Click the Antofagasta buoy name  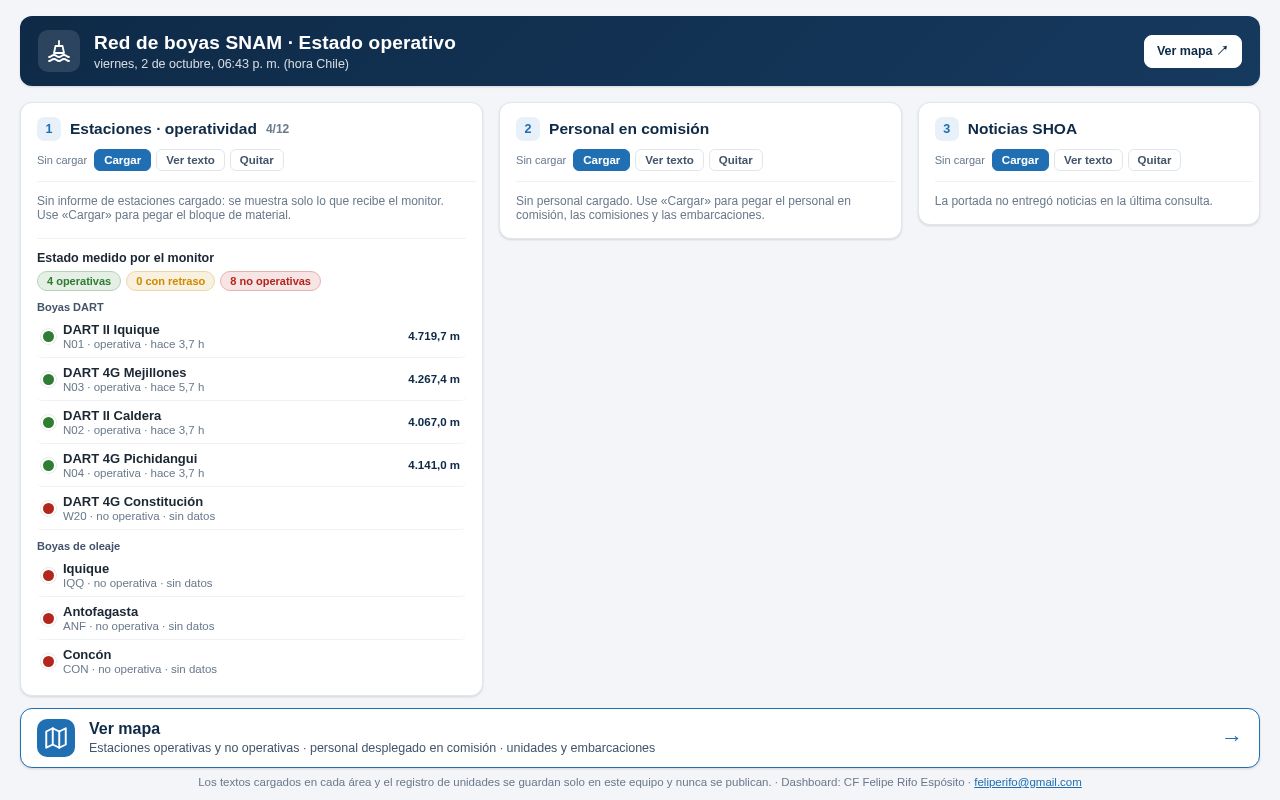[x=100, y=611]
